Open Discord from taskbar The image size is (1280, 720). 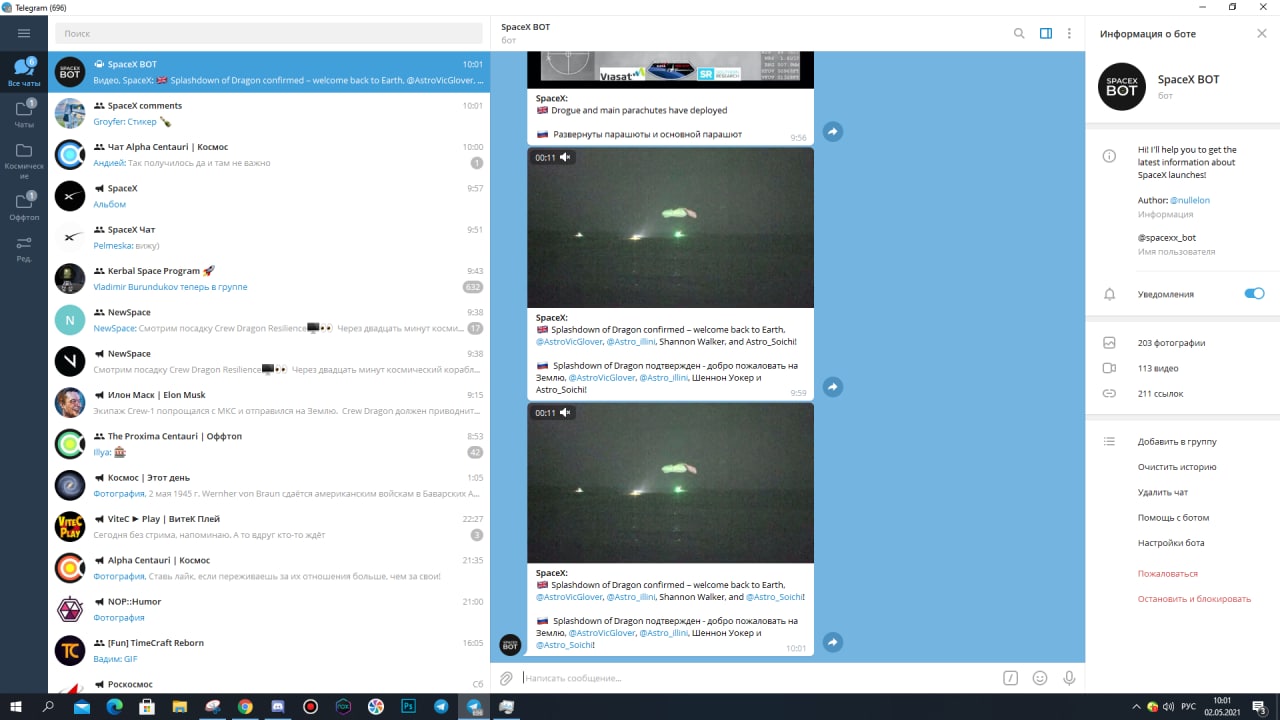click(x=277, y=706)
